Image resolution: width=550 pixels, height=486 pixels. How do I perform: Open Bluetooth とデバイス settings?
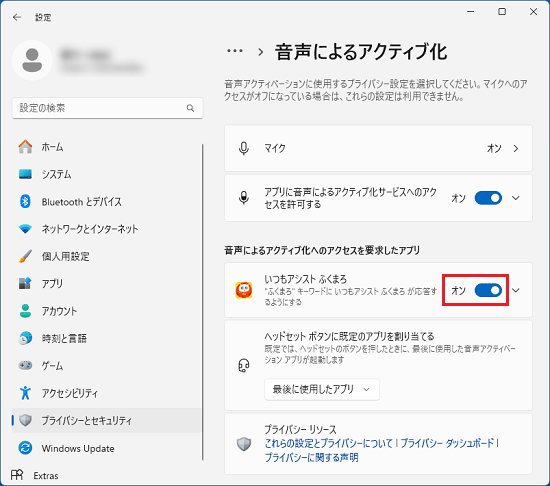coord(107,202)
